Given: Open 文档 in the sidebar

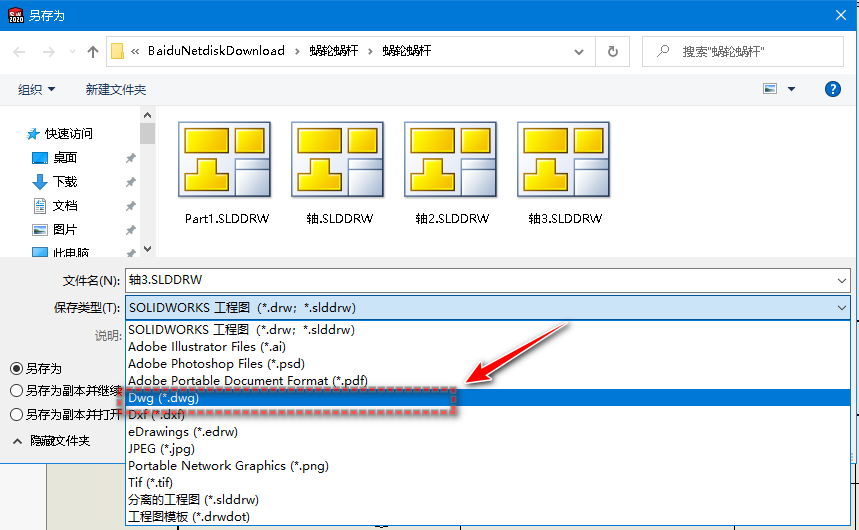Looking at the screenshot, I should coord(54,206).
